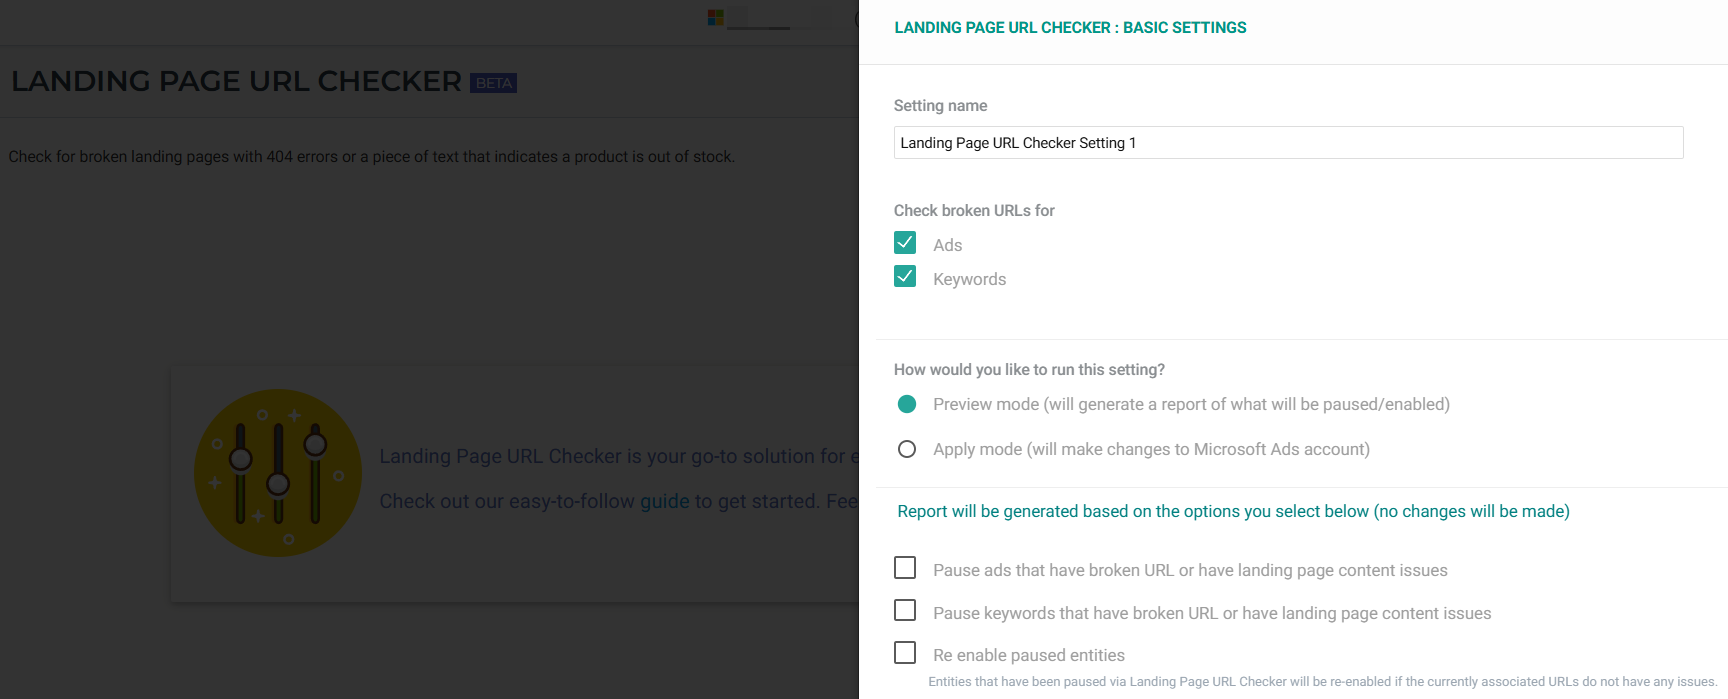Uncheck the Ads checkbox
1728x699 pixels.
coord(905,243)
